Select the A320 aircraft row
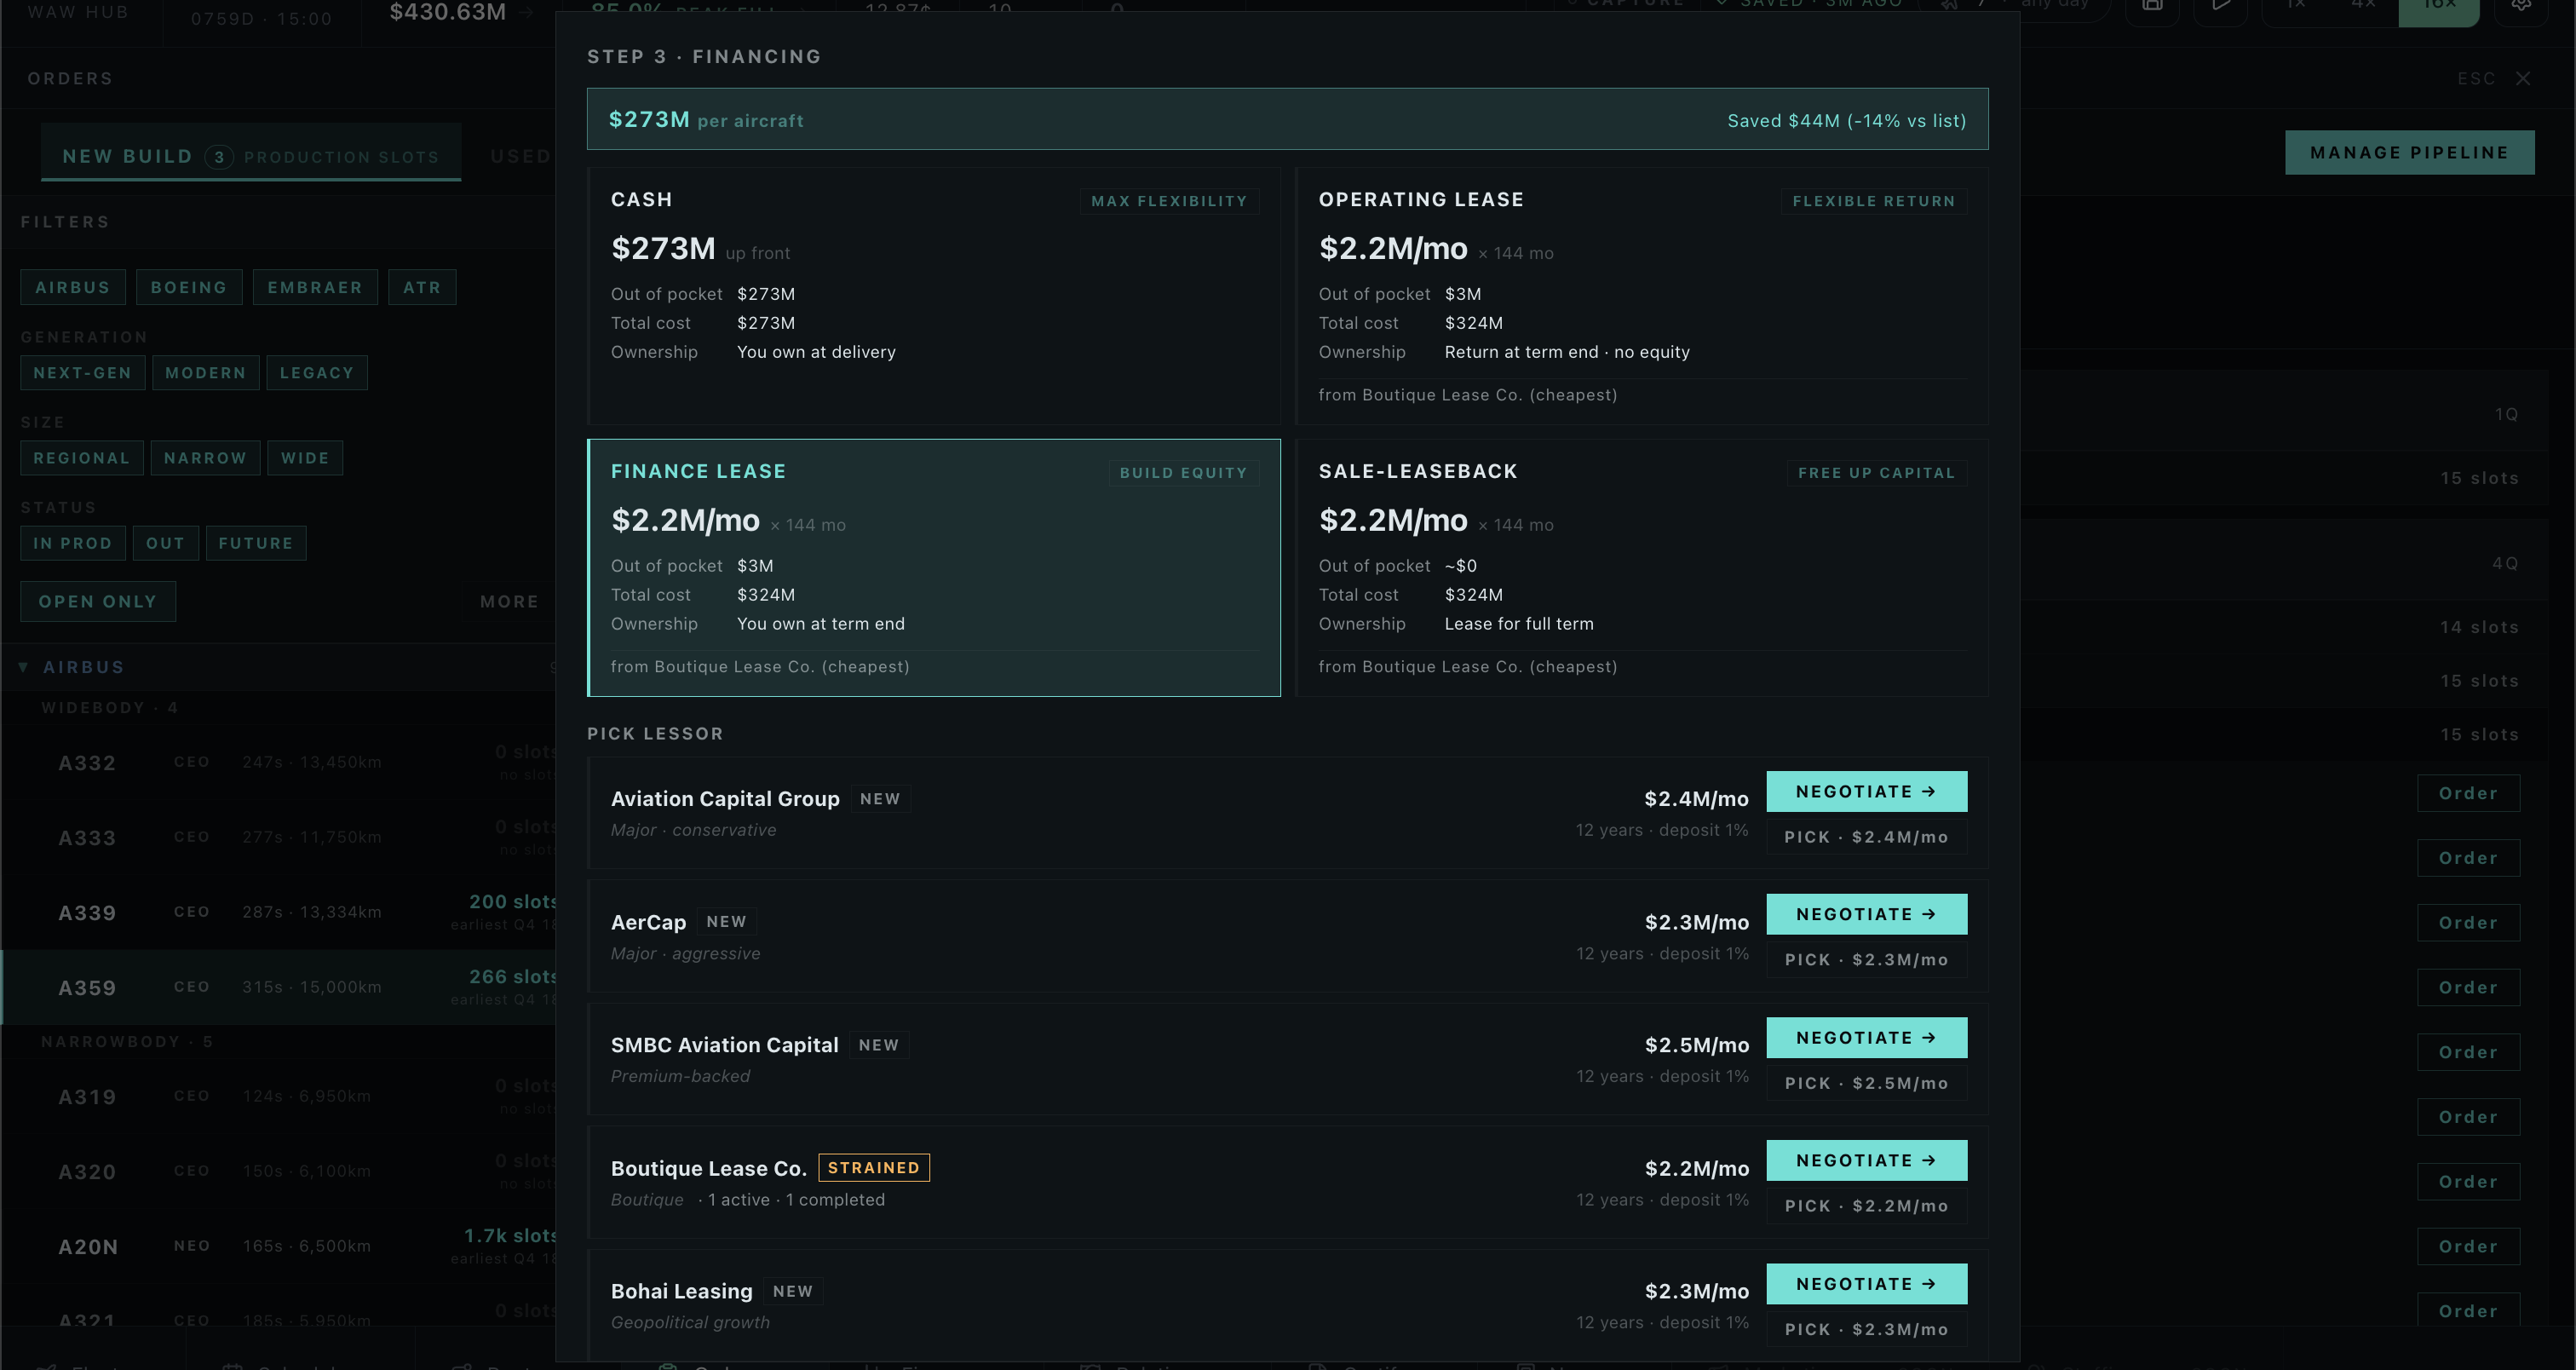Viewport: 2576px width, 1370px height. click(279, 1171)
